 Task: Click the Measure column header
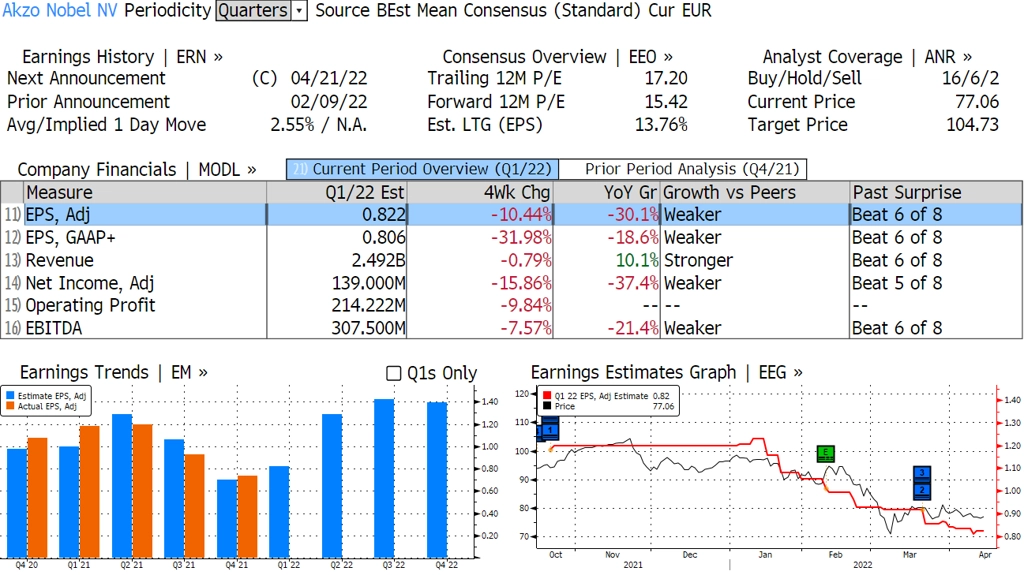click(x=145, y=192)
